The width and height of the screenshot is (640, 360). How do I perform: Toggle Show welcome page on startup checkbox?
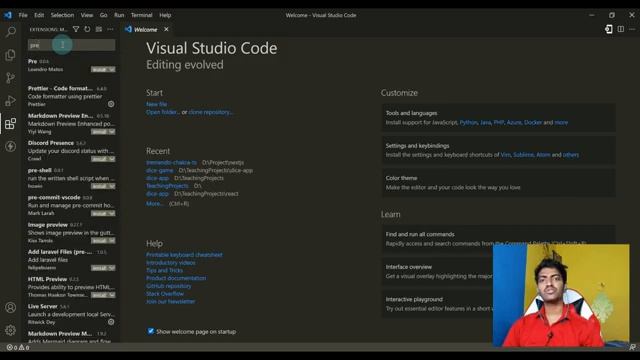point(151,331)
